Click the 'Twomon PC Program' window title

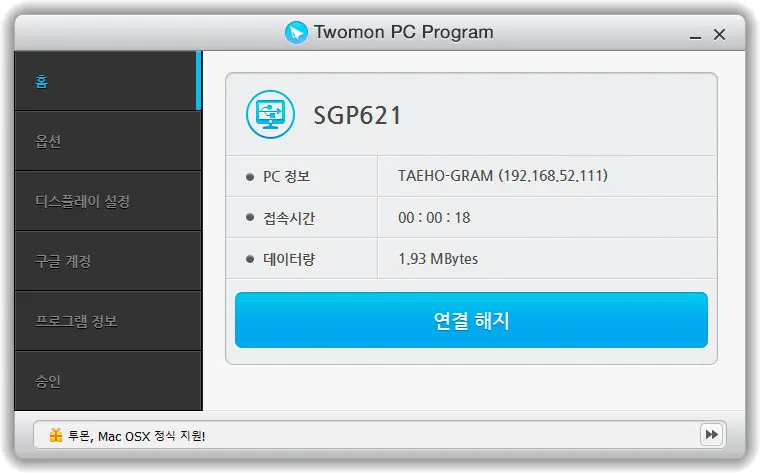(404, 32)
